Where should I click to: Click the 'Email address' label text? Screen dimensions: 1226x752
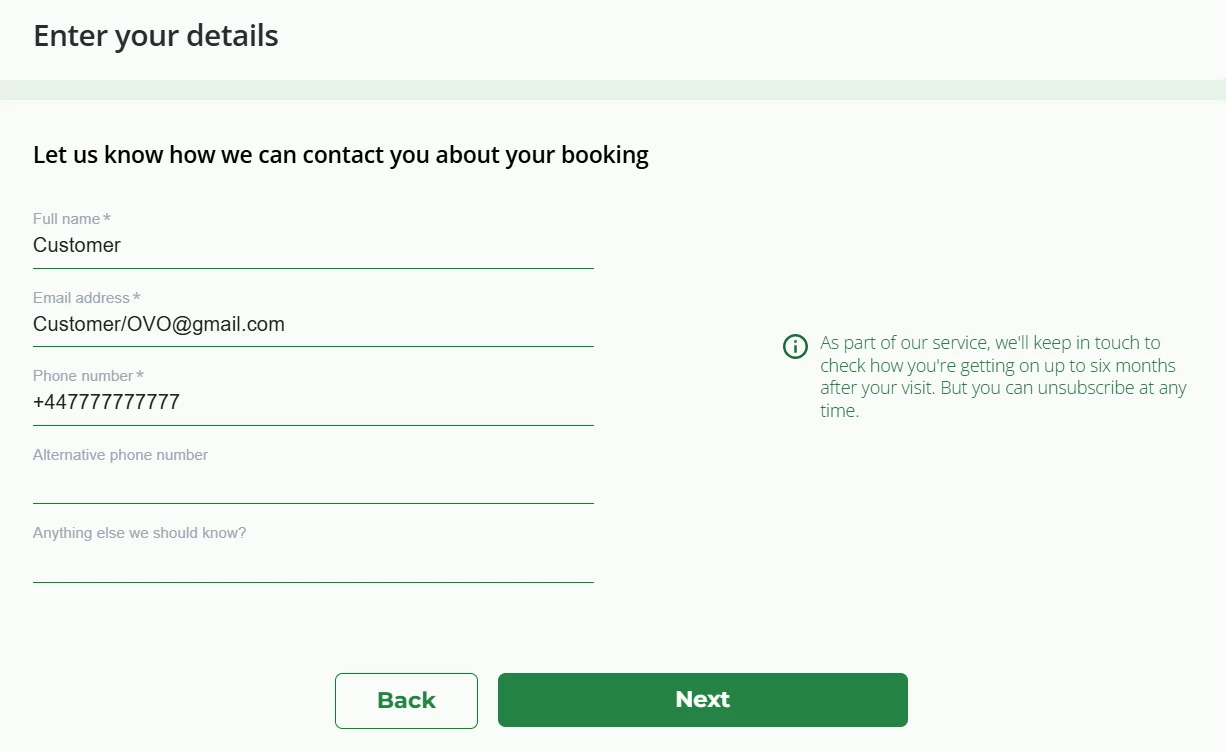(x=81, y=298)
